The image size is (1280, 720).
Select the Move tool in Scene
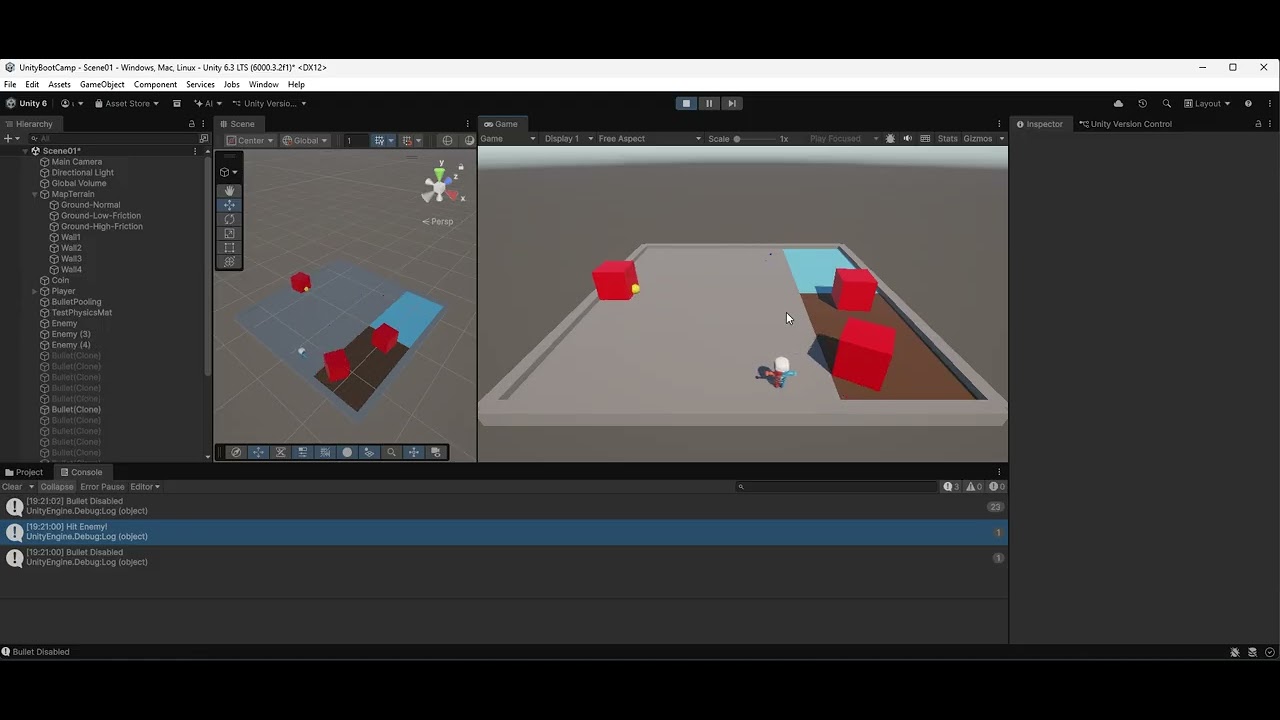click(229, 204)
